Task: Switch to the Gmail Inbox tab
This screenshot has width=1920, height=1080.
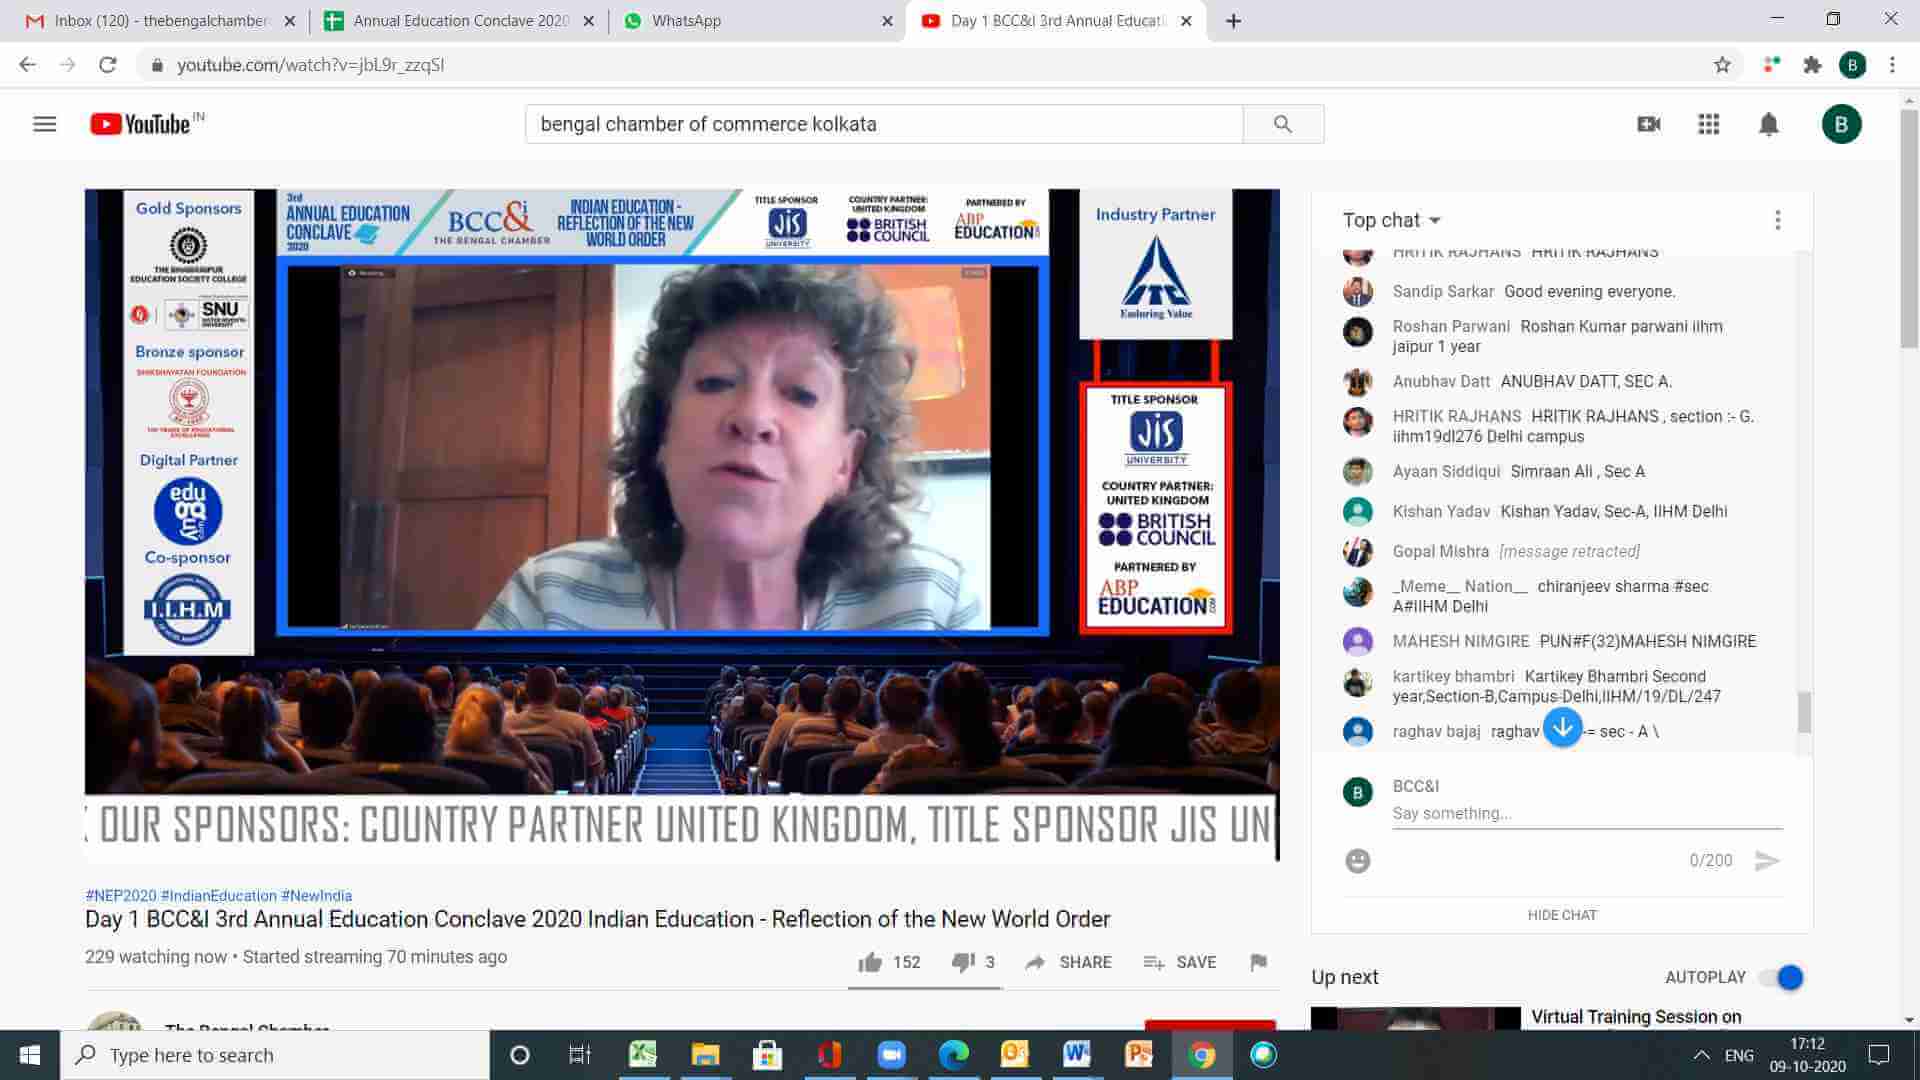Action: point(158,21)
